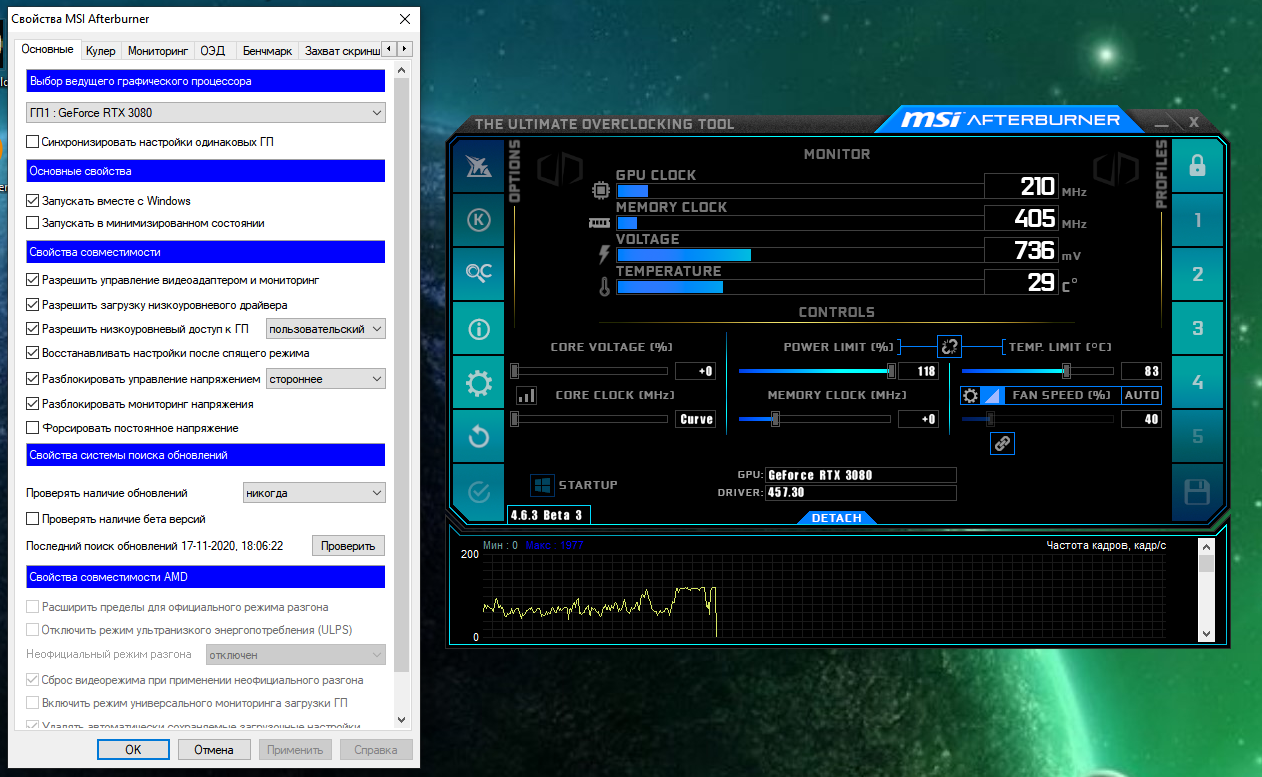The height and width of the screenshot is (777, 1262).
Task: Click the core clock 'Curve' field
Action: click(x=696, y=419)
